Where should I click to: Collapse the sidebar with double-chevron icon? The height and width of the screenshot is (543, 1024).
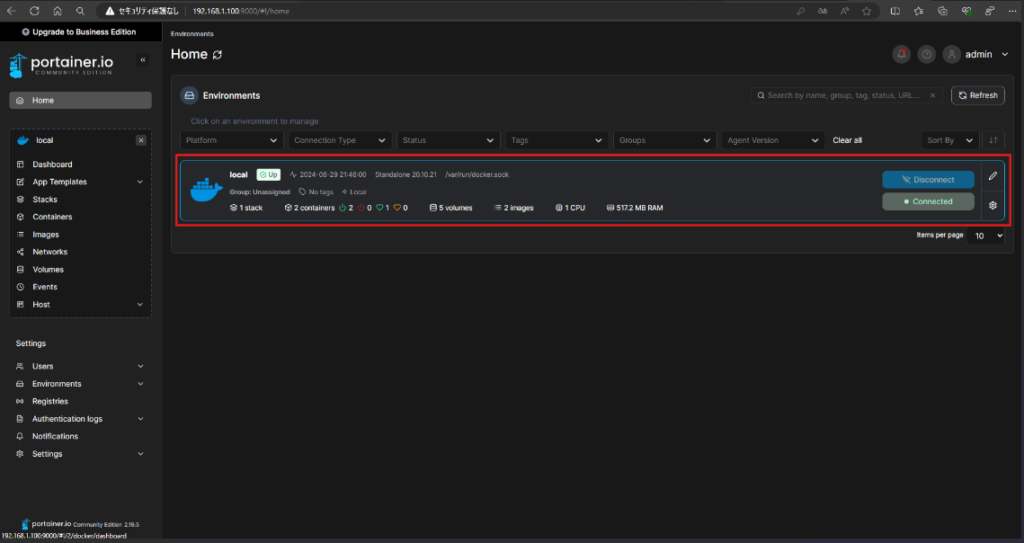point(143,60)
